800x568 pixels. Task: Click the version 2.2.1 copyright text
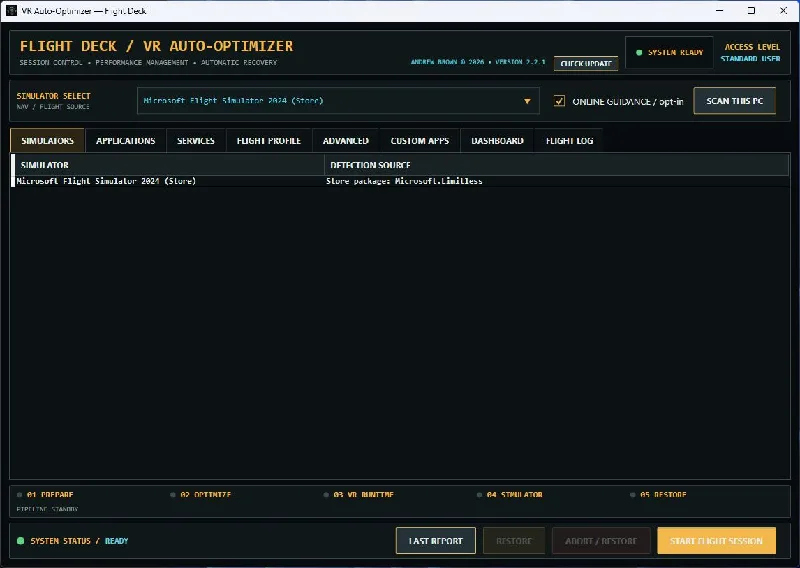pos(478,62)
